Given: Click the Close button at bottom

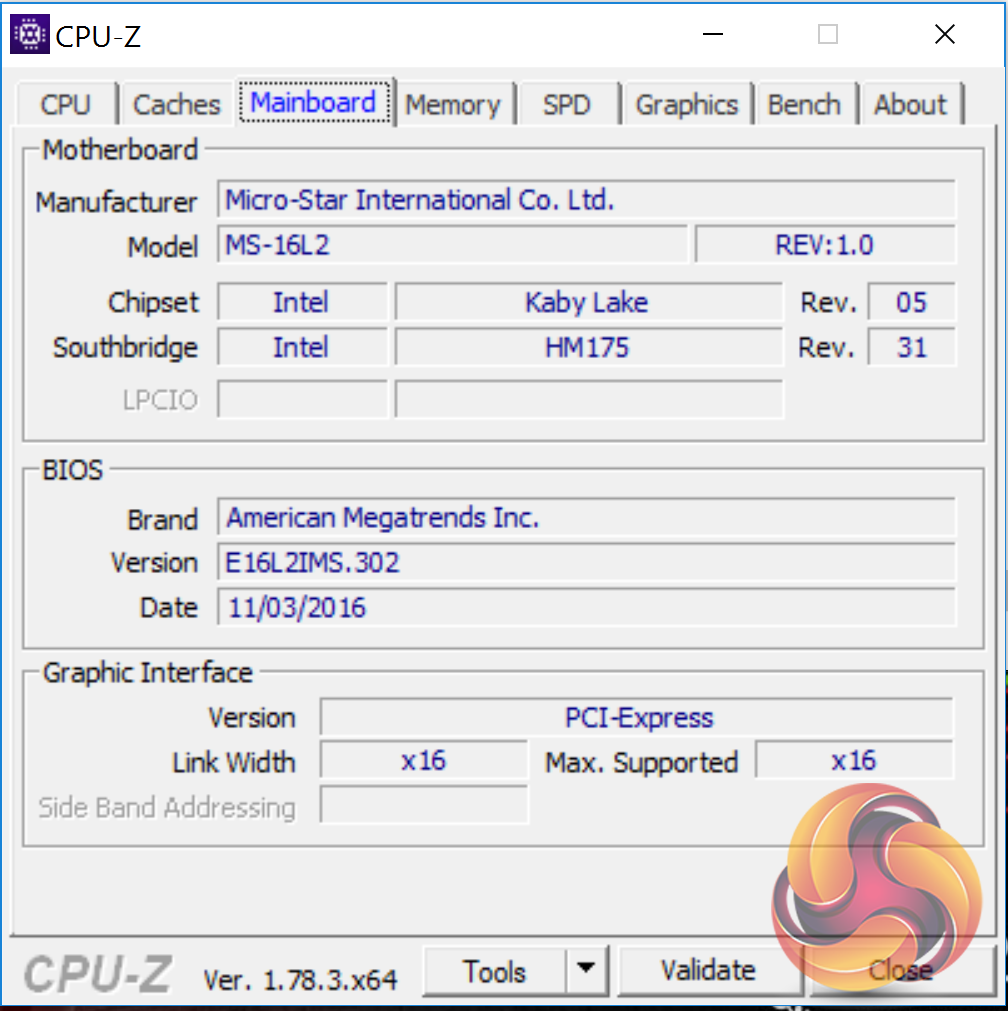Looking at the screenshot, I should coord(900,971).
